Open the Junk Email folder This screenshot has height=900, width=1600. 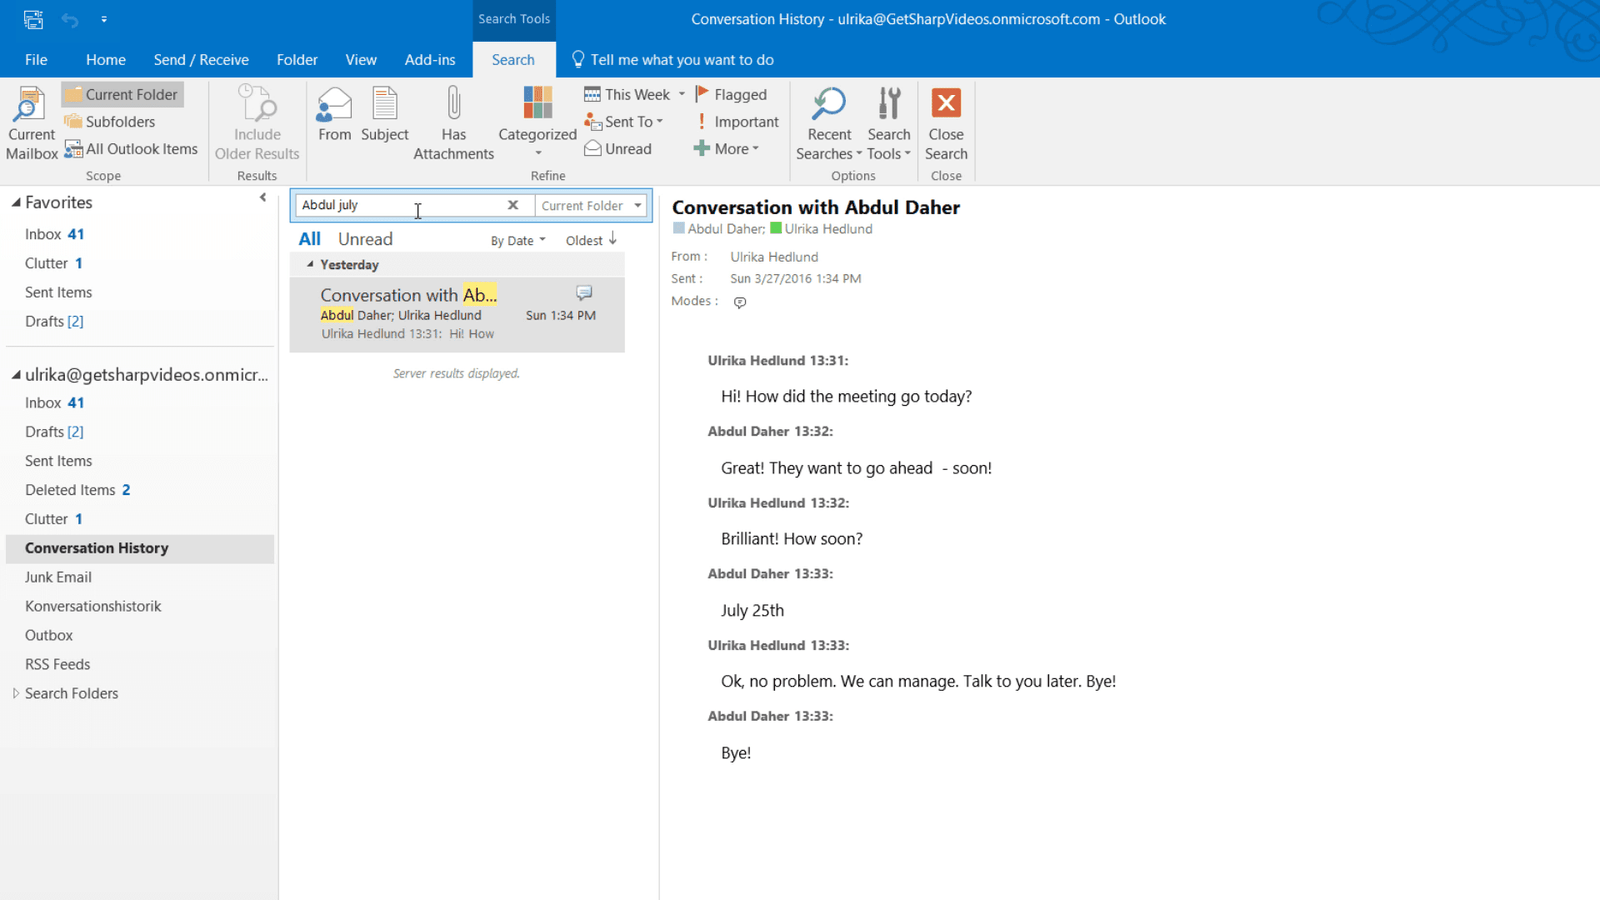(x=58, y=577)
